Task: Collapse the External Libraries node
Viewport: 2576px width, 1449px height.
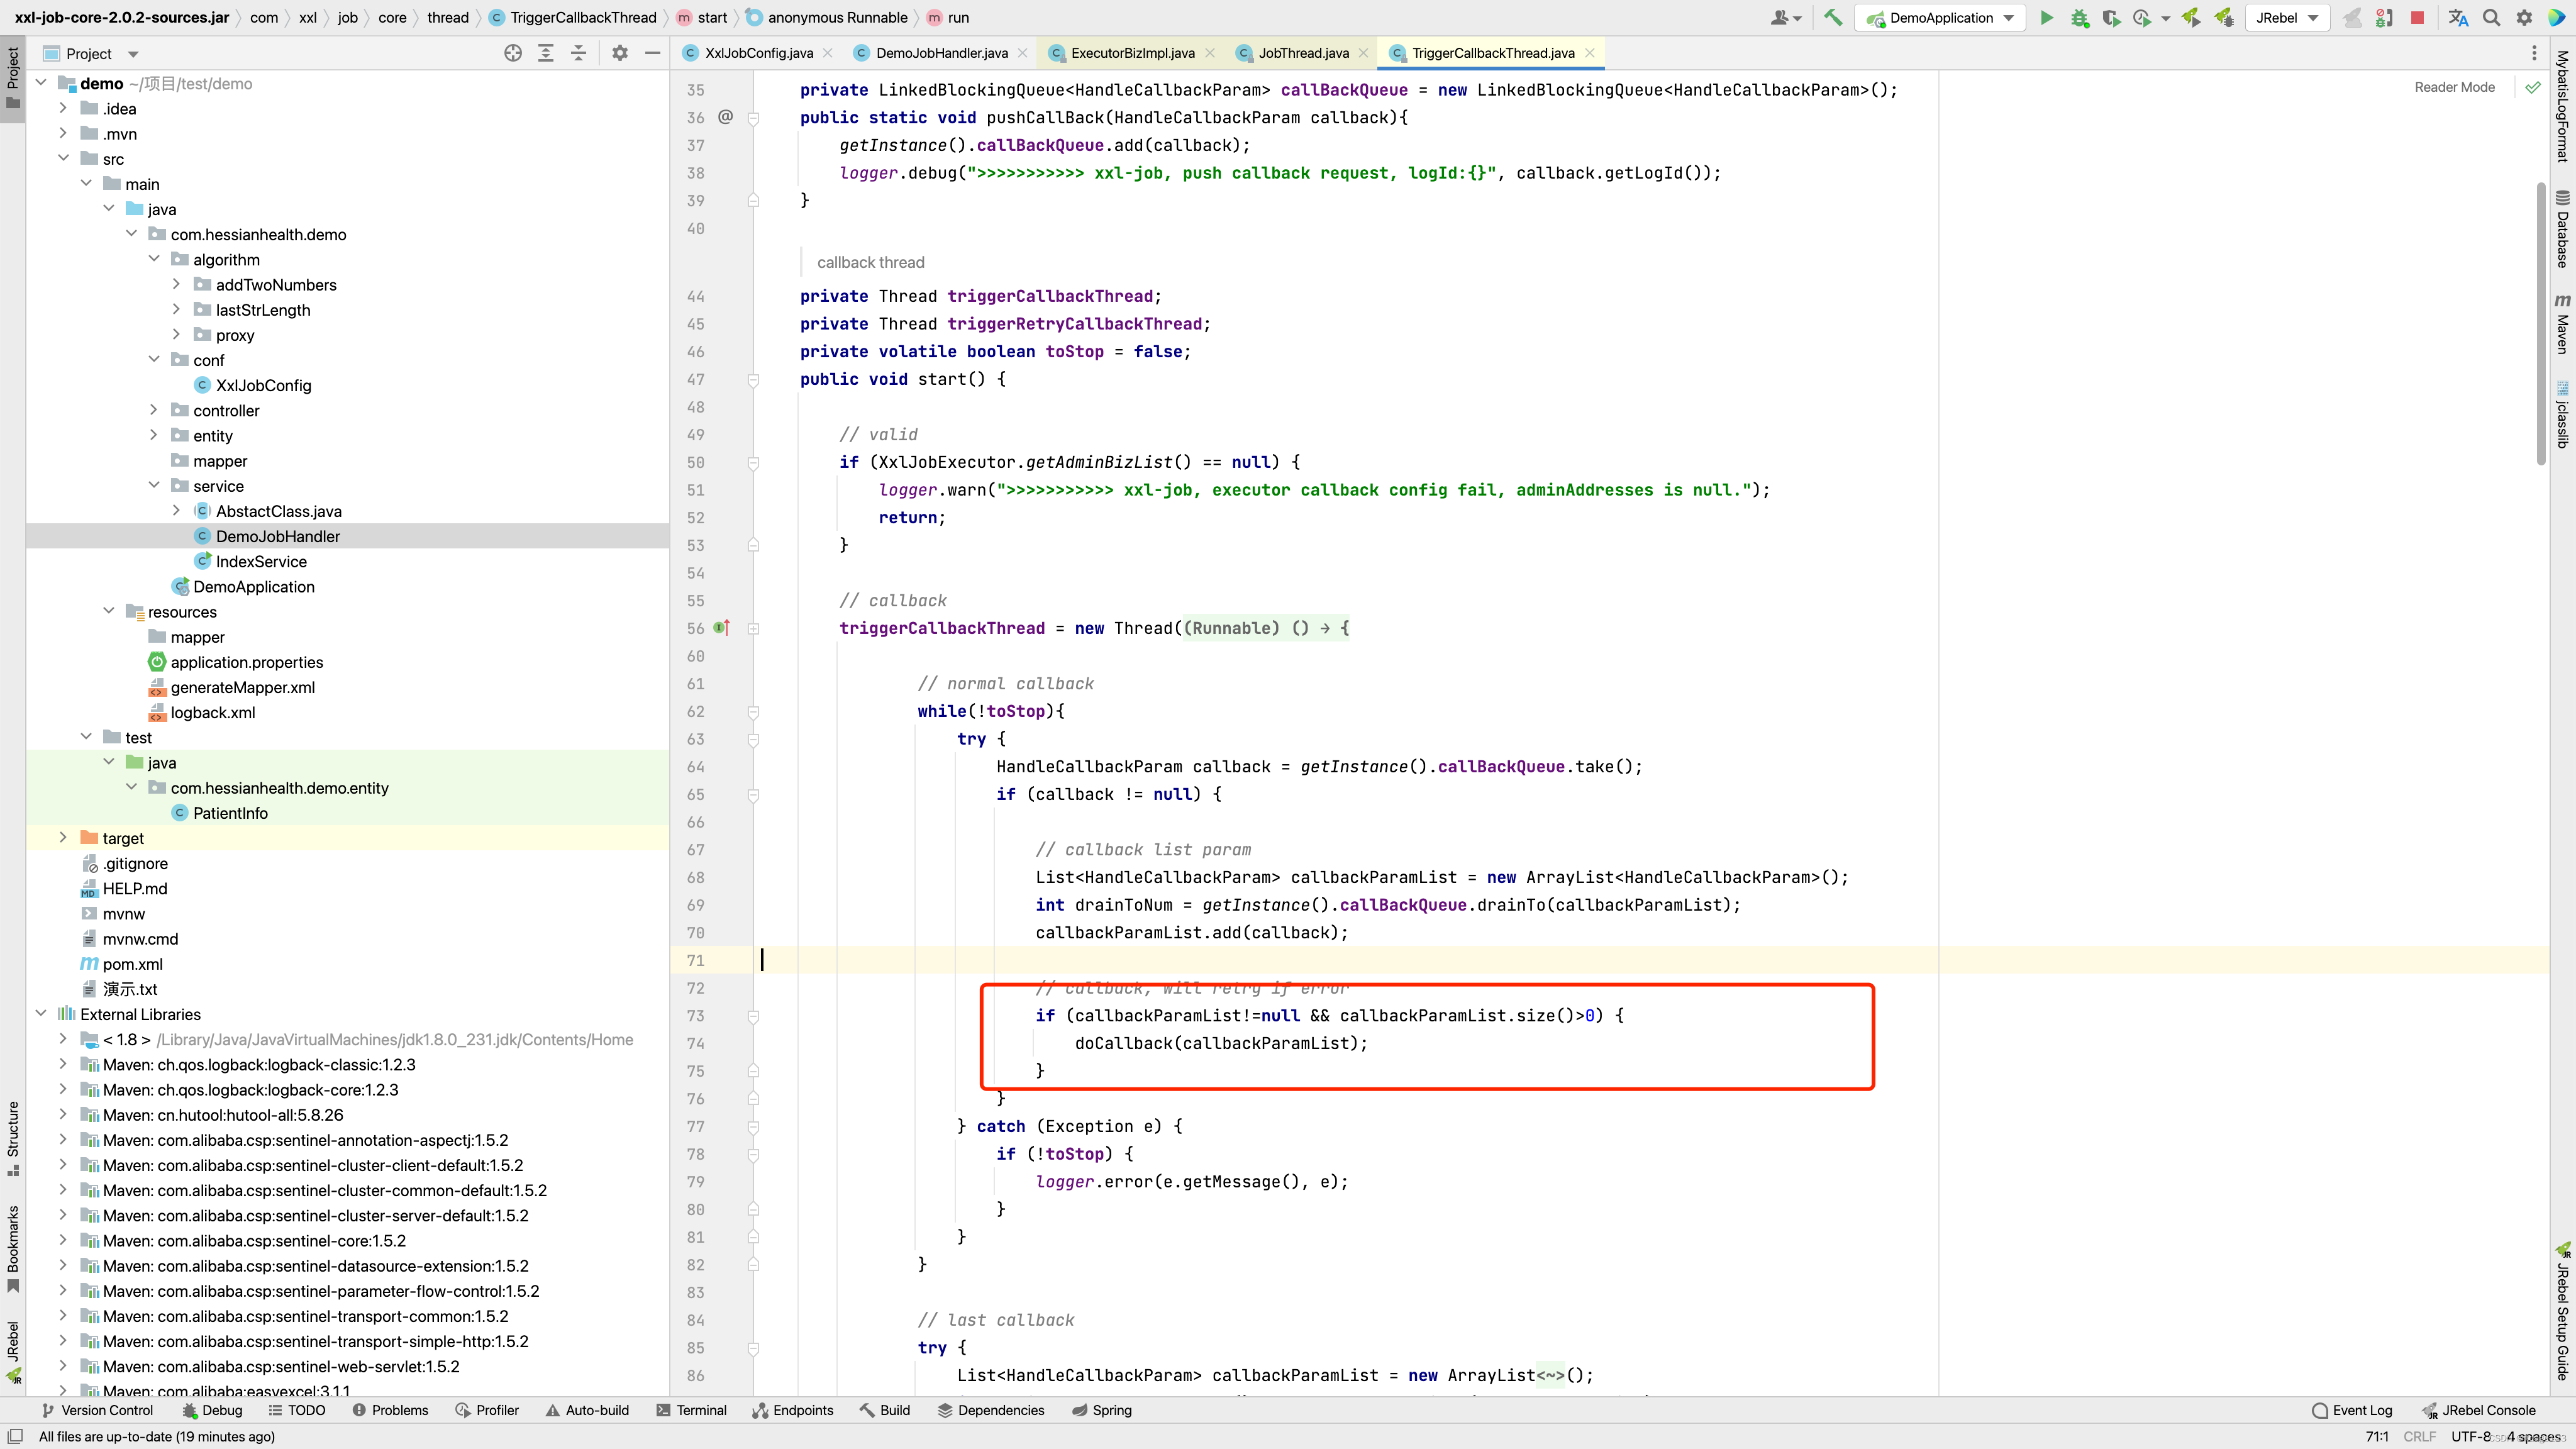Action: click(x=41, y=1014)
